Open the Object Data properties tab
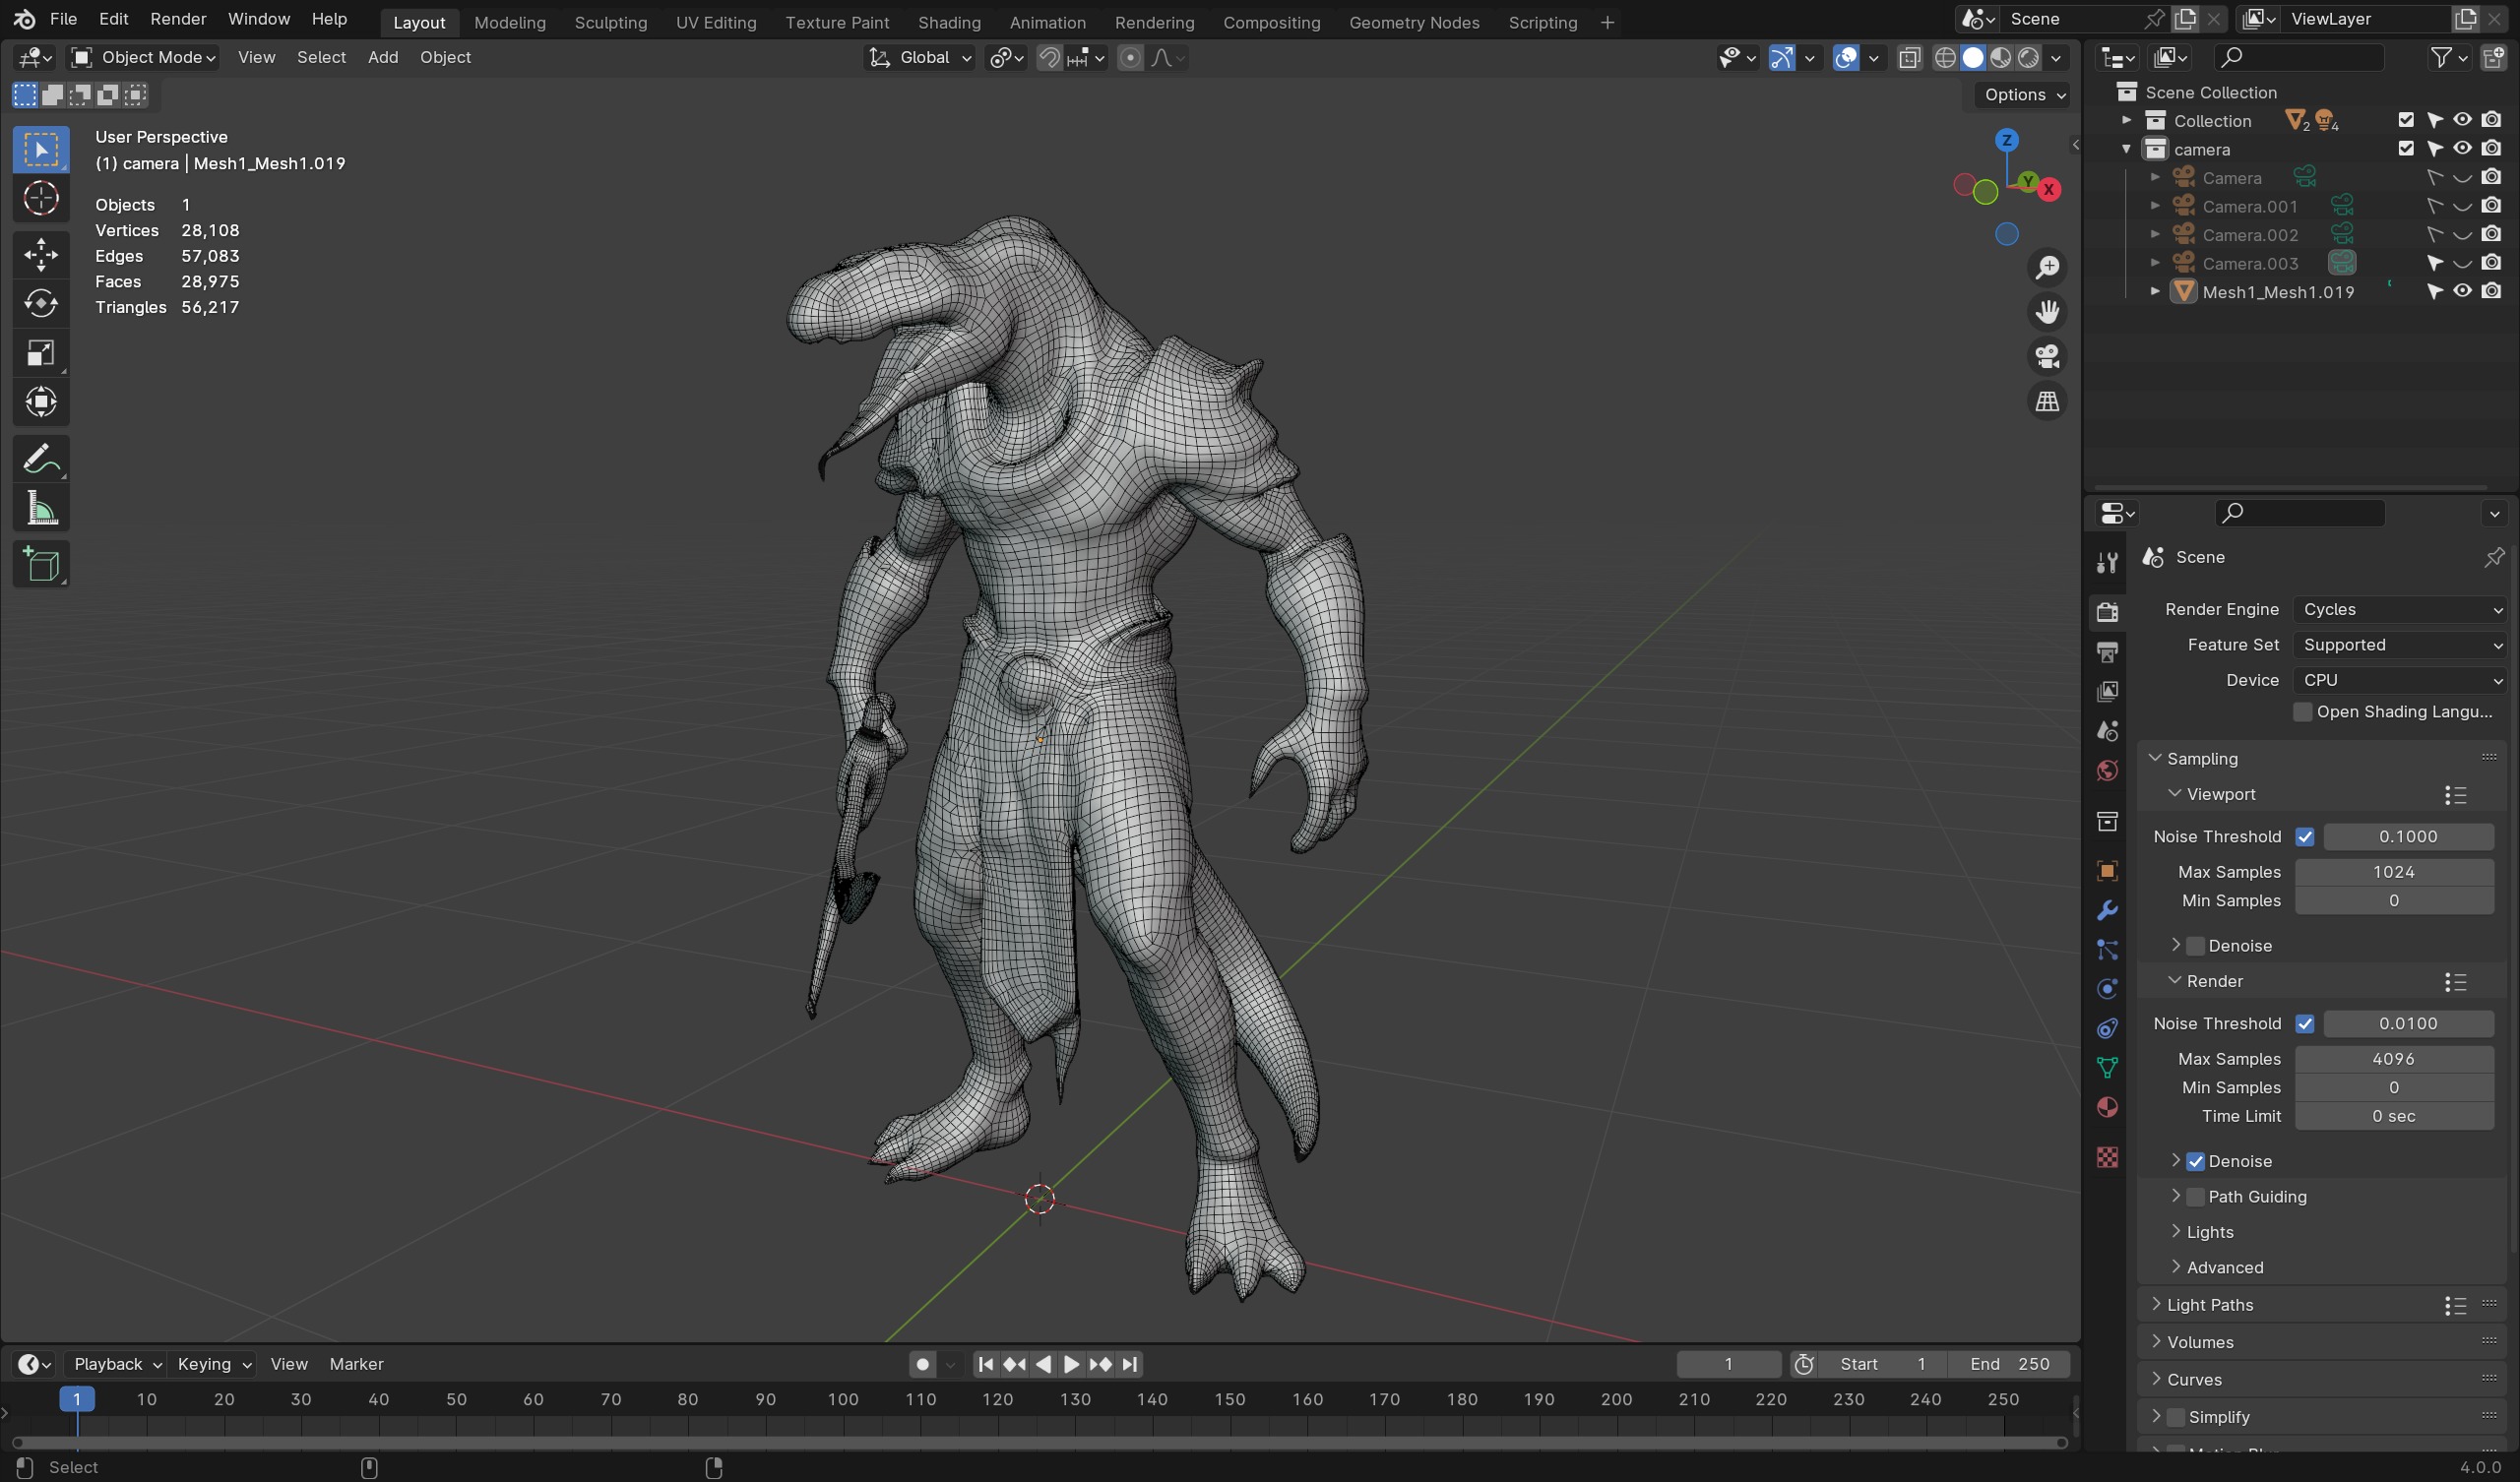2520x1482 pixels. [x=2107, y=1068]
